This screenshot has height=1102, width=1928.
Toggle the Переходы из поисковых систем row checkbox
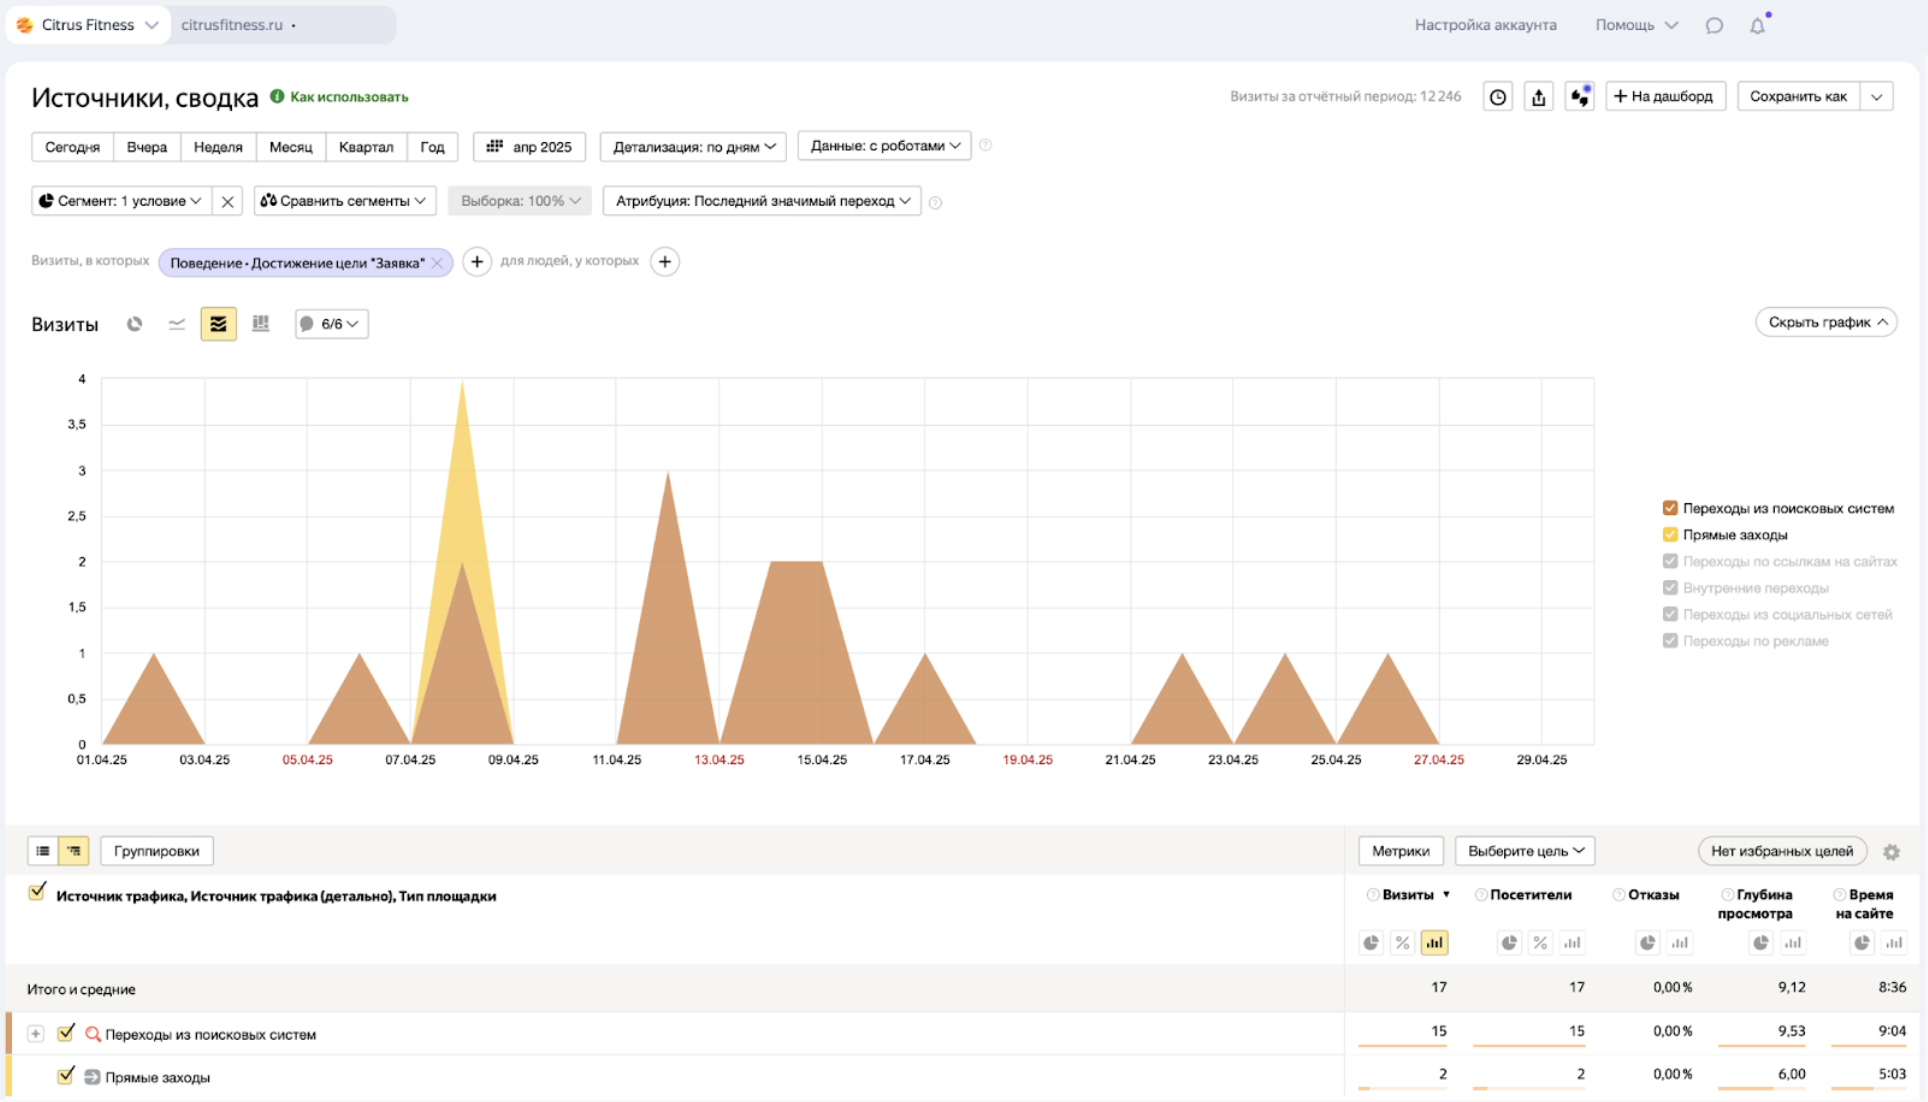66,1033
